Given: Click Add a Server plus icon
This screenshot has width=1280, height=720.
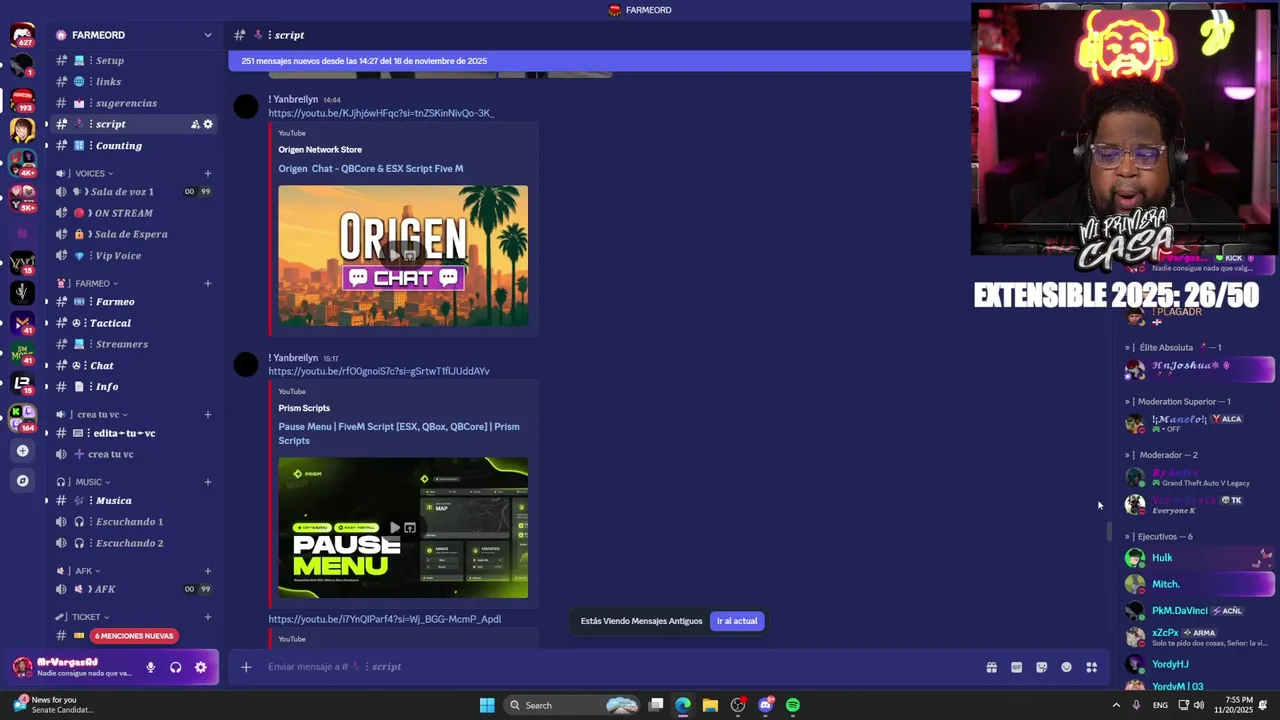Looking at the screenshot, I should [22, 451].
